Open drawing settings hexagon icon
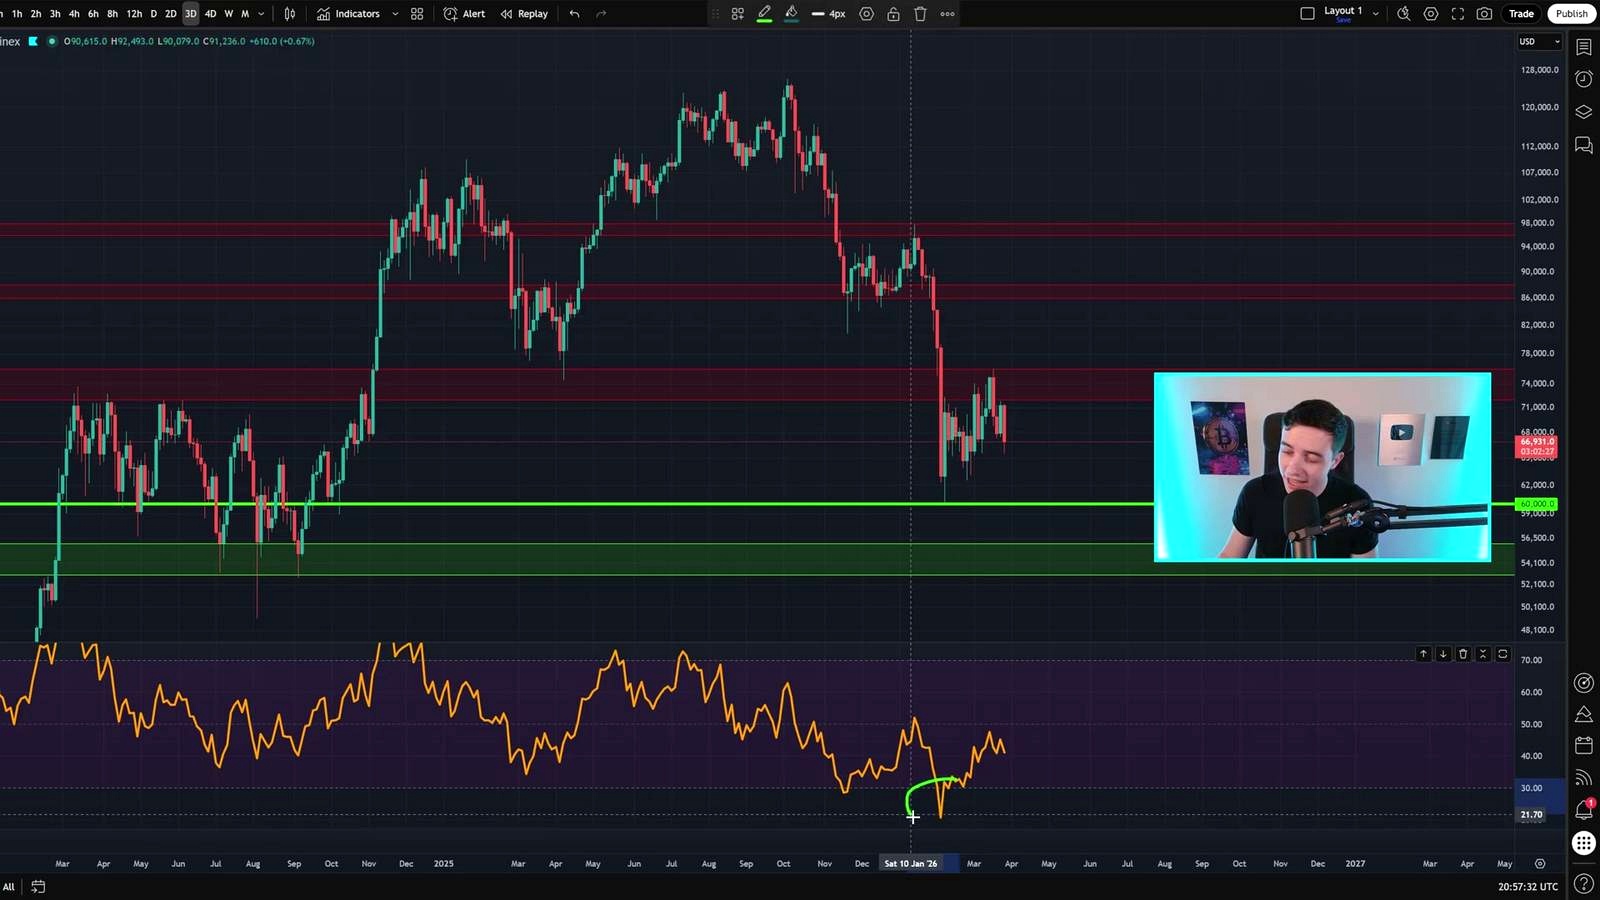The height and width of the screenshot is (900, 1600). [867, 14]
